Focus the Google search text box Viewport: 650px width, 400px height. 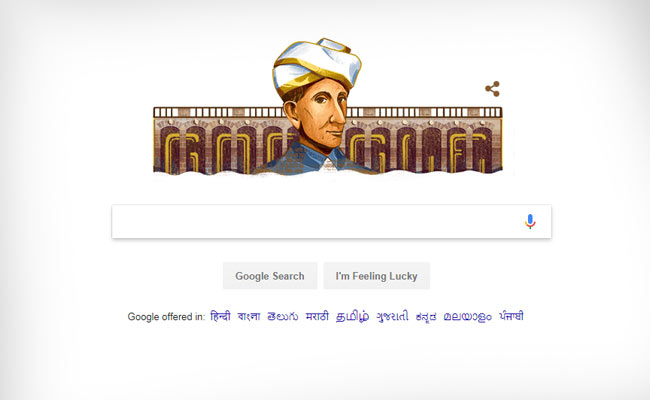click(315, 221)
